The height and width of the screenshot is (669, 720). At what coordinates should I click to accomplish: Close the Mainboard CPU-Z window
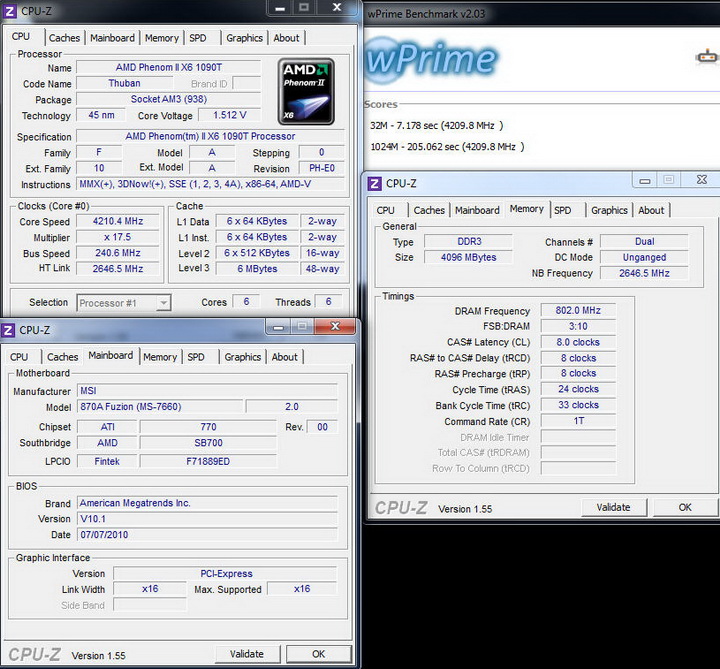335,326
